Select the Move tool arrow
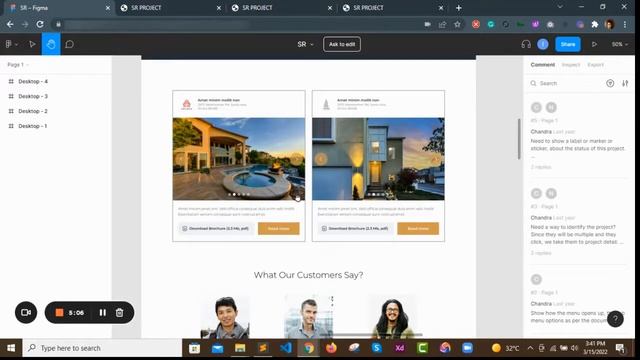Viewport: 640px width, 360px height. point(32,44)
